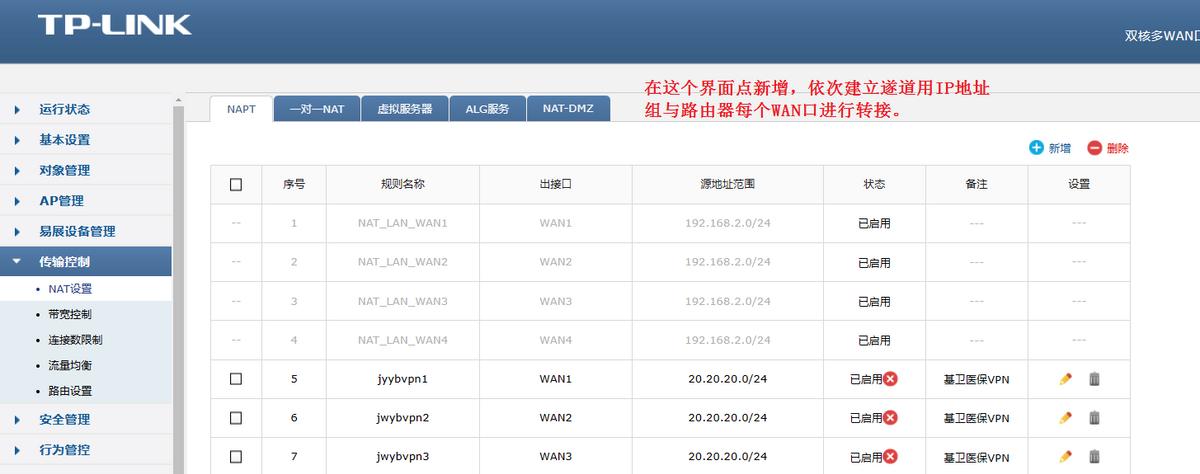Click the red minus 删除 icon
1200x474 pixels.
1094,148
